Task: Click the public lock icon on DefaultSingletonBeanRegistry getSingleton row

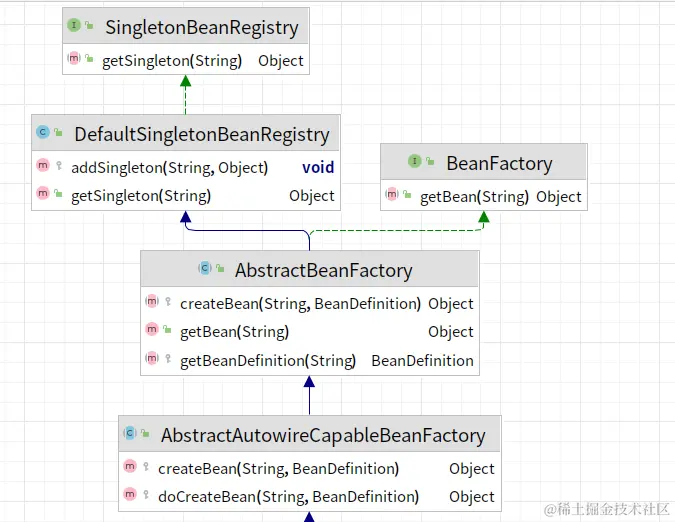Action: point(58,194)
